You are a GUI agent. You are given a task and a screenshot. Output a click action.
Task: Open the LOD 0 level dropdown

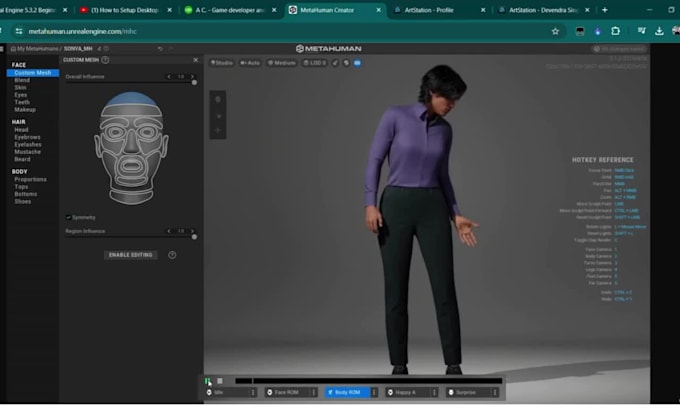coord(315,63)
